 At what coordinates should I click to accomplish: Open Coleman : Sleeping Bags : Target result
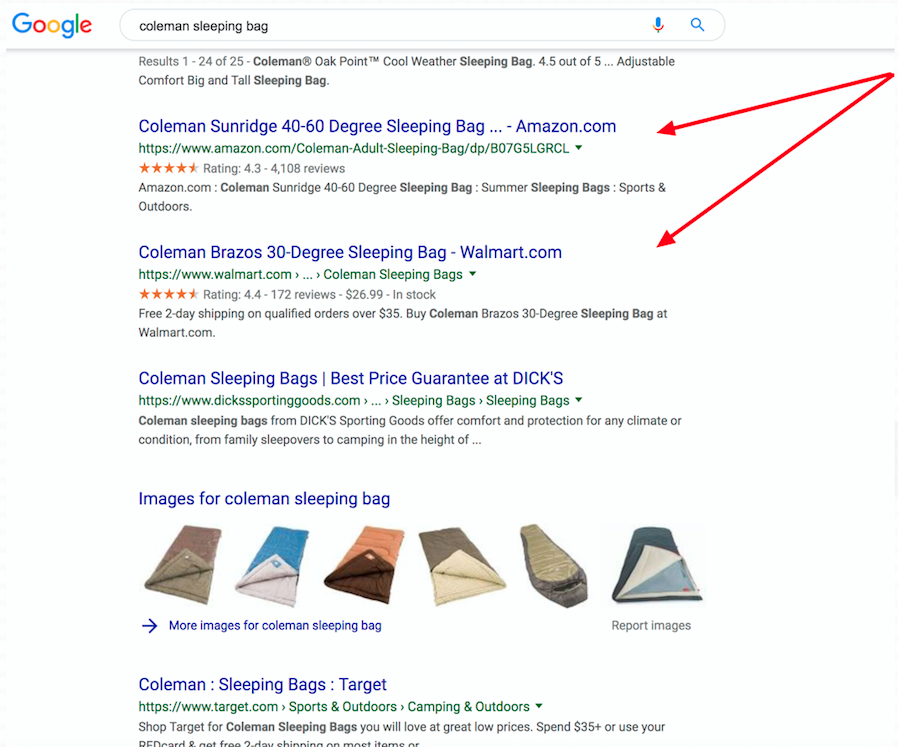click(262, 684)
